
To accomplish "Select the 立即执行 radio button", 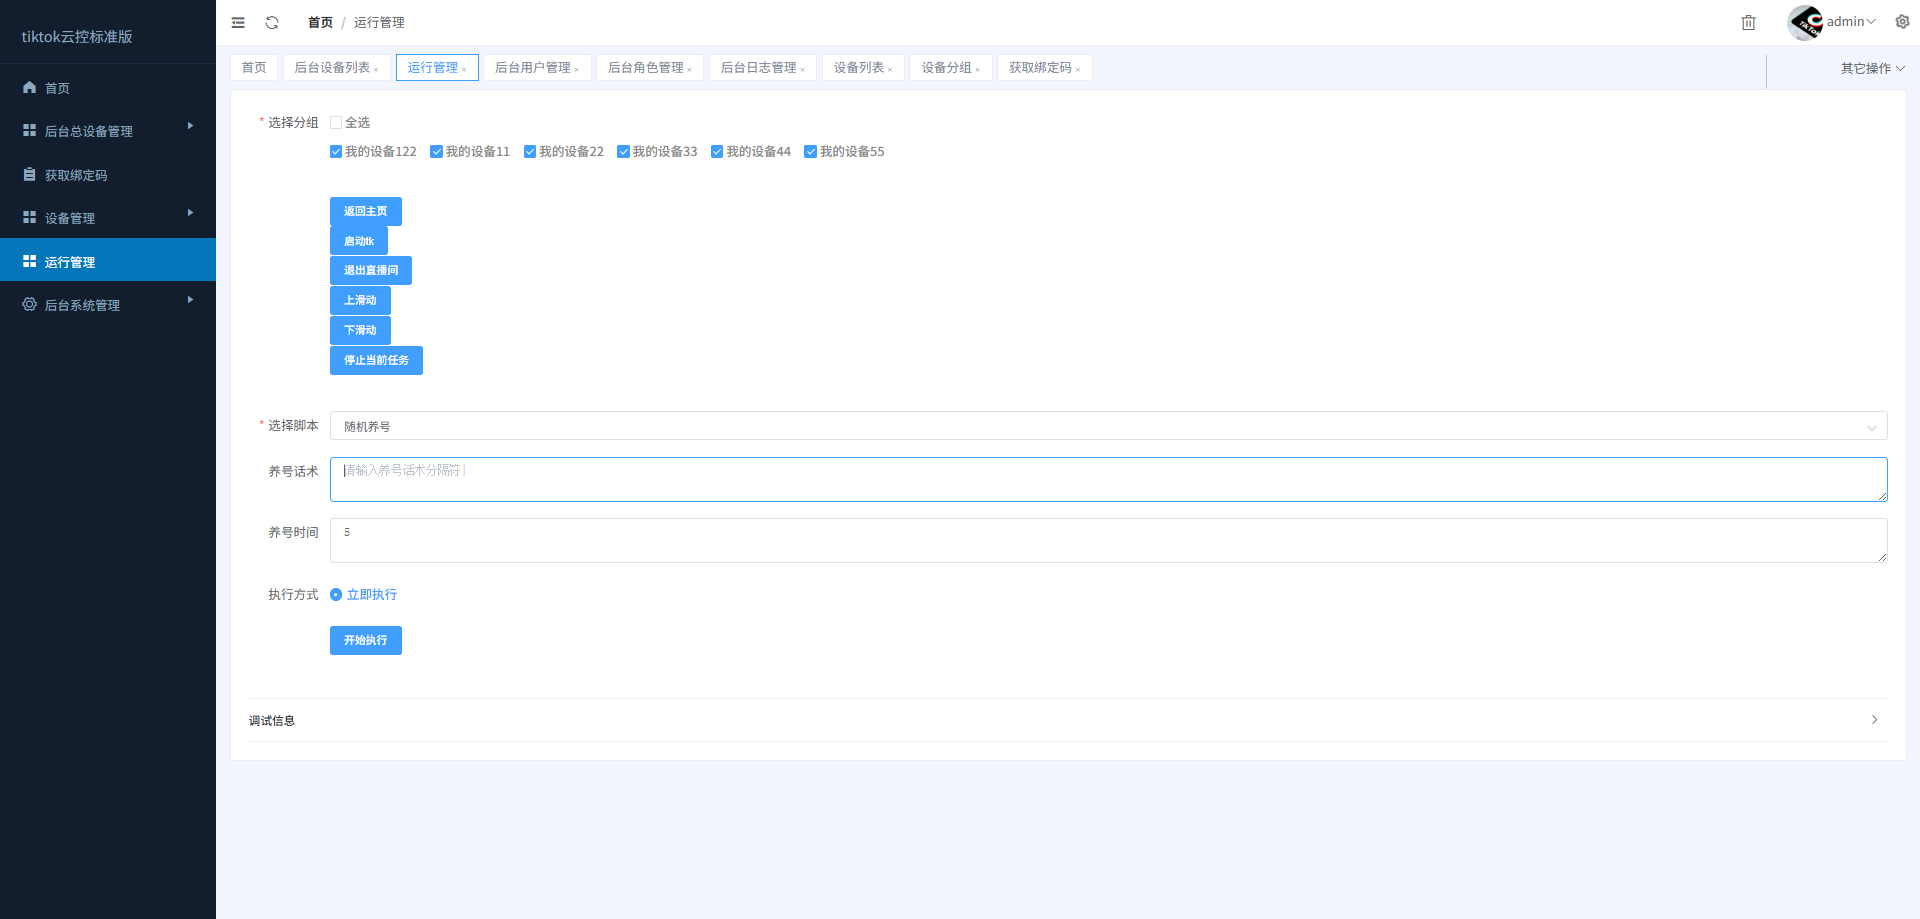I will 336,595.
